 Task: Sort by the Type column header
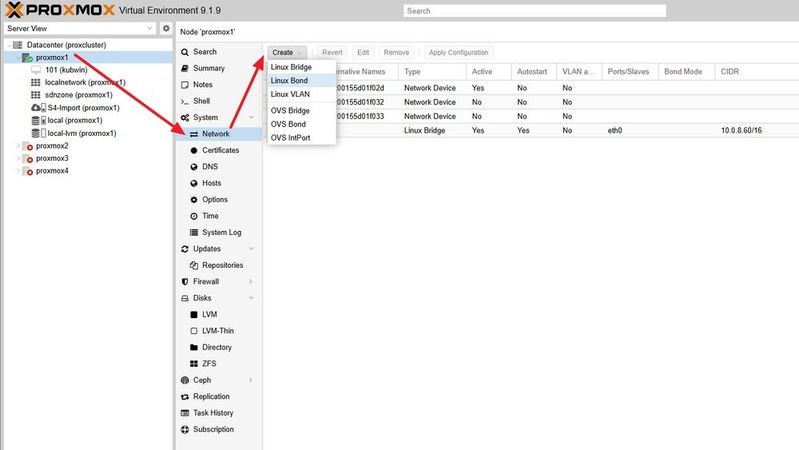(x=432, y=72)
